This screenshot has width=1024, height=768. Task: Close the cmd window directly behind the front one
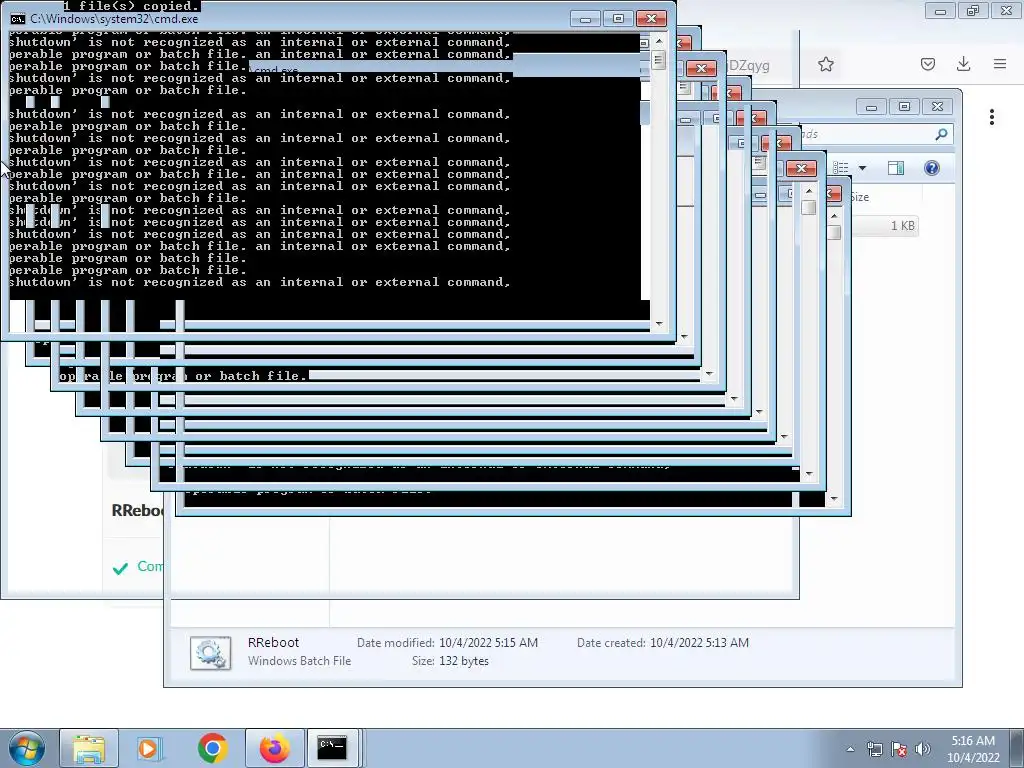point(683,44)
